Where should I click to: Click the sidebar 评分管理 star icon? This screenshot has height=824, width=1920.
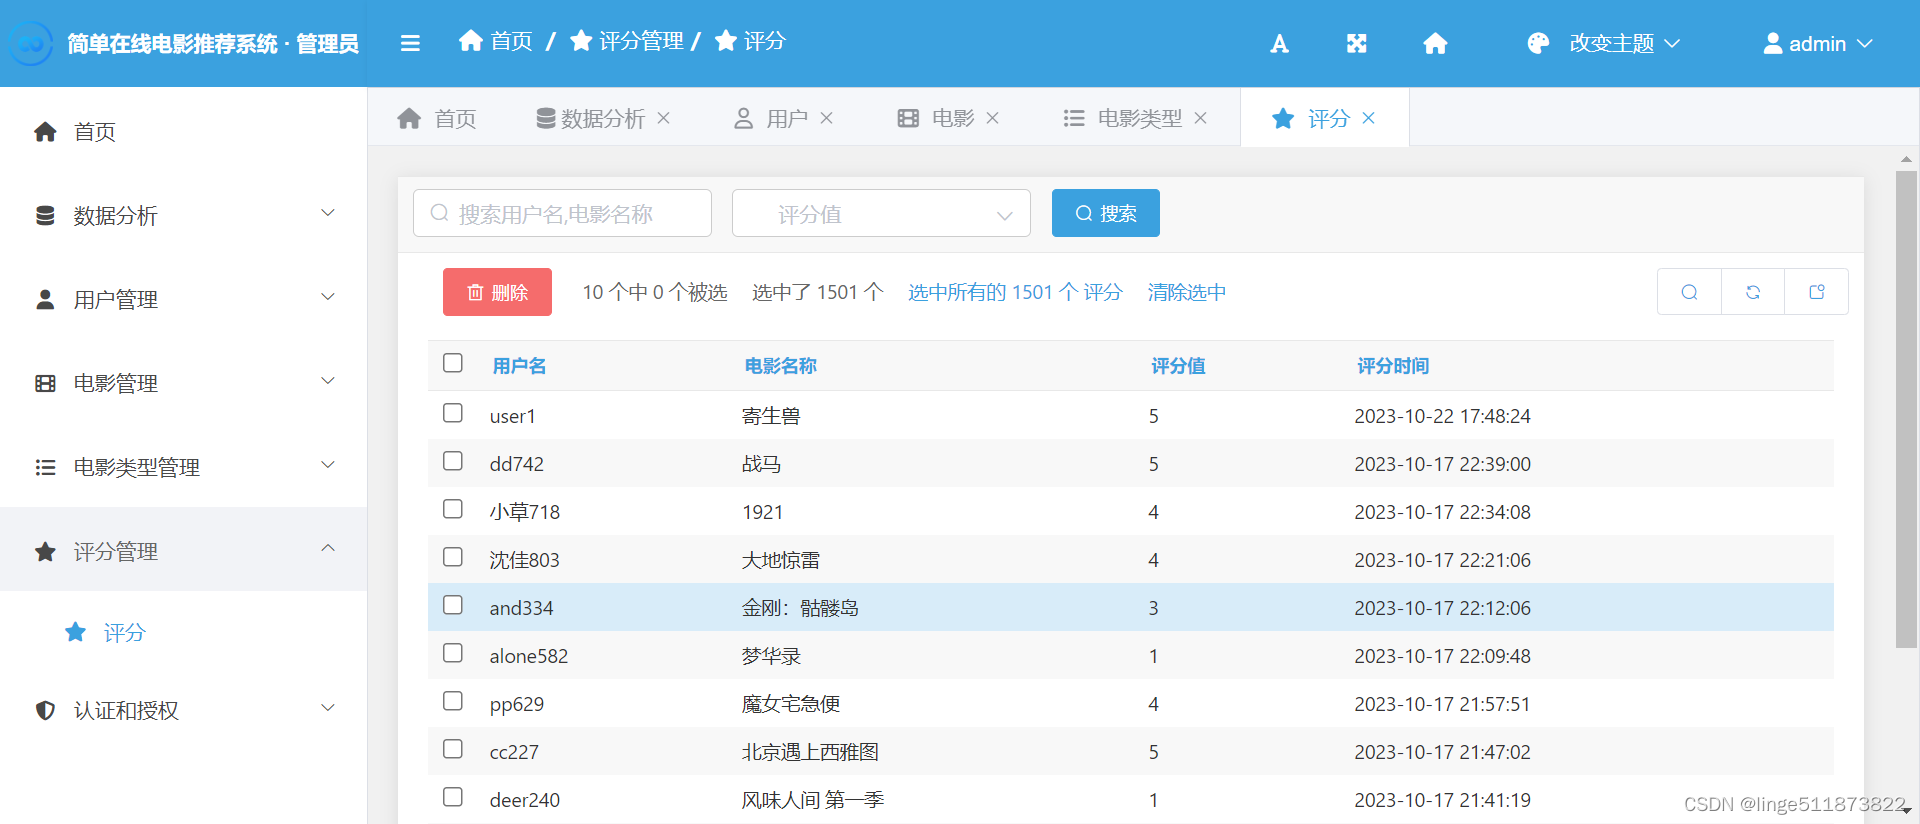(x=45, y=552)
